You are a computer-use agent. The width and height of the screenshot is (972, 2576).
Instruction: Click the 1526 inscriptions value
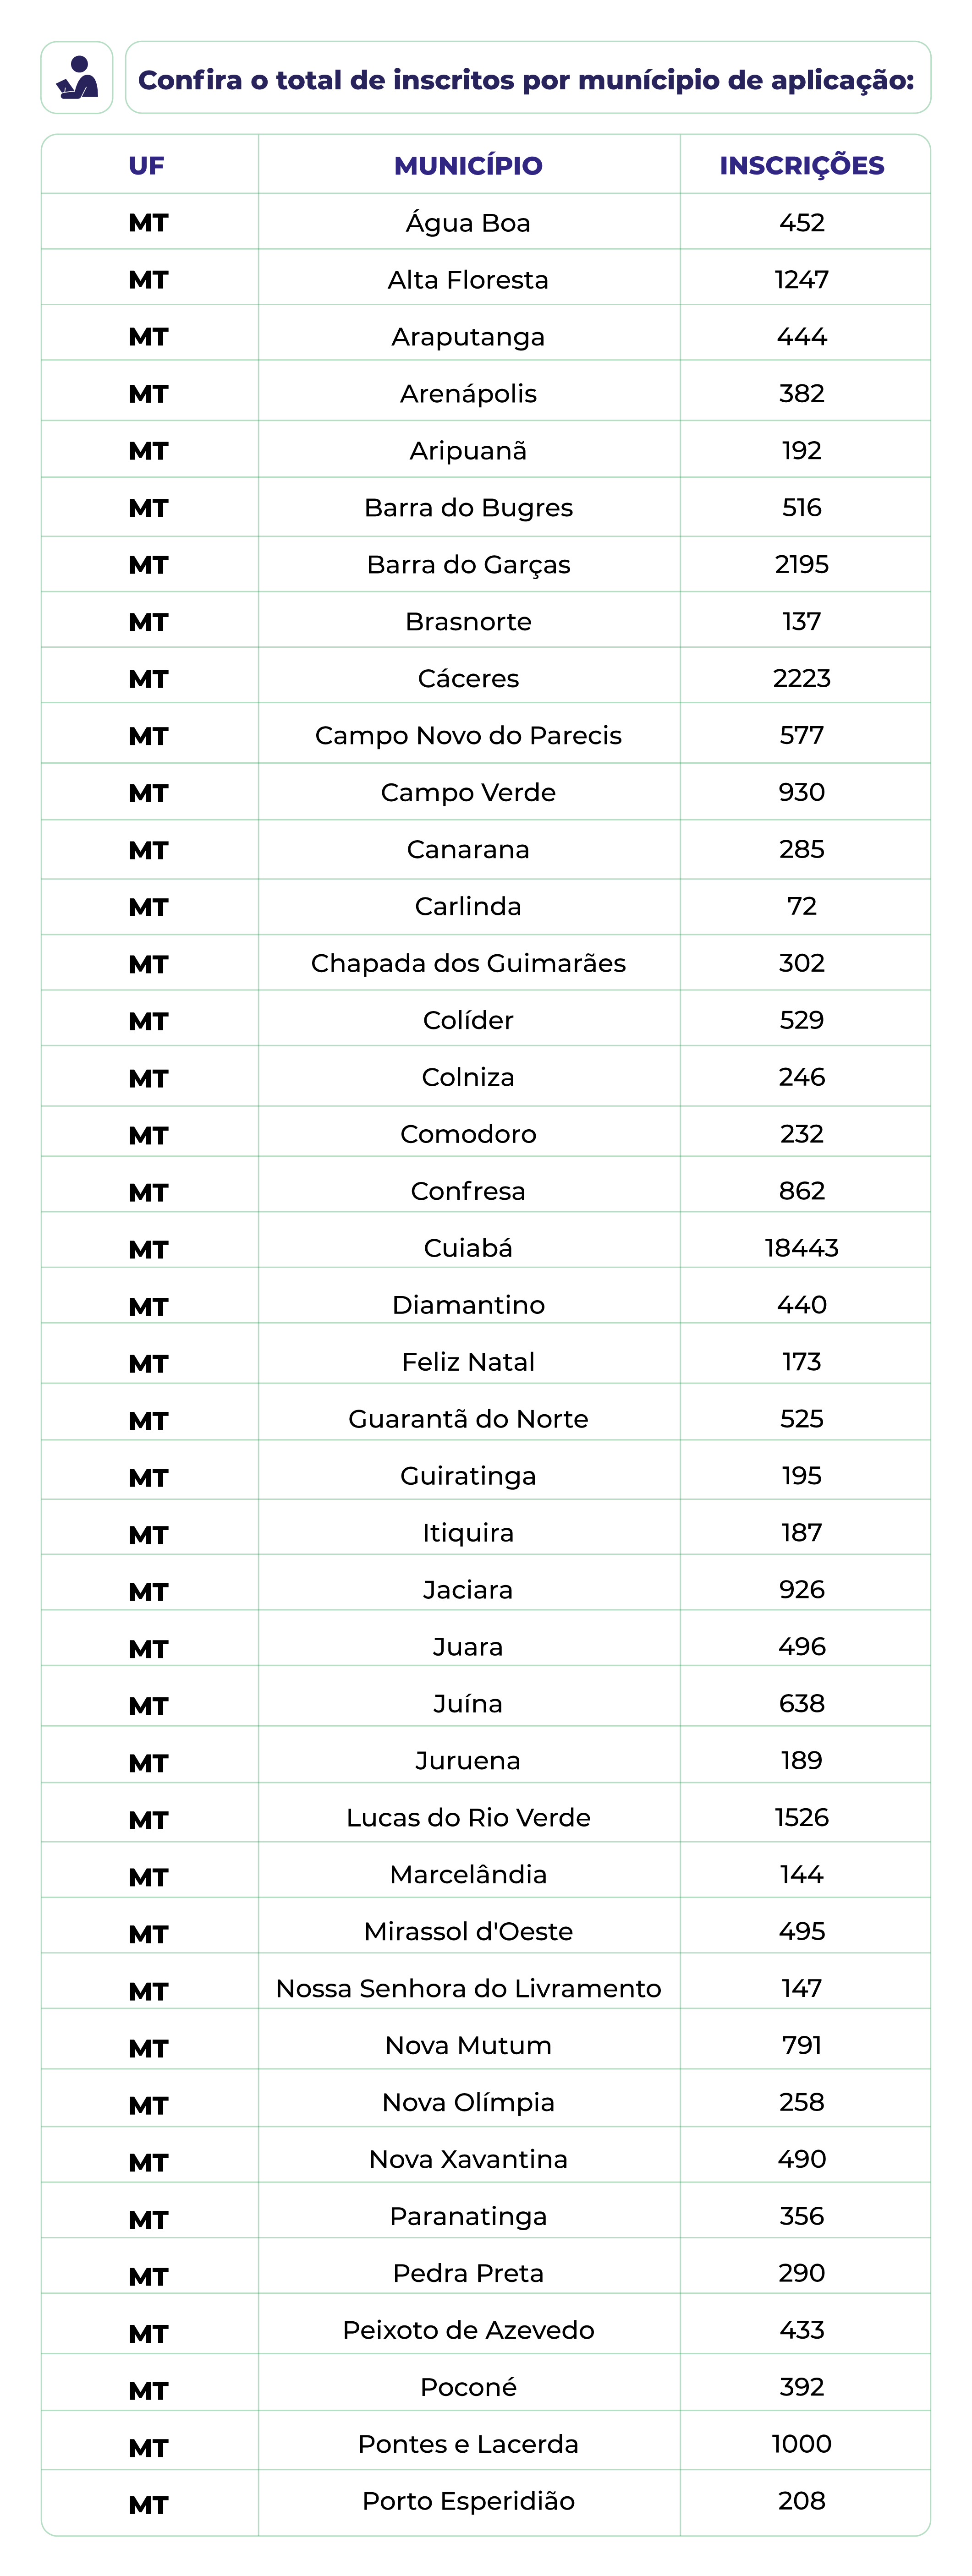pos(802,1817)
